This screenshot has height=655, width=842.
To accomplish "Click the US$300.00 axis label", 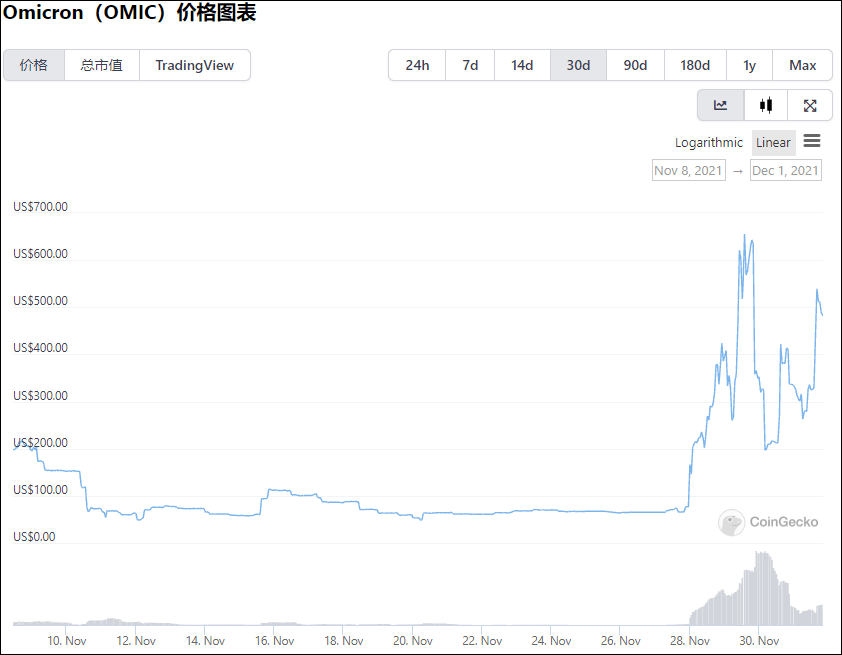I will pos(40,396).
